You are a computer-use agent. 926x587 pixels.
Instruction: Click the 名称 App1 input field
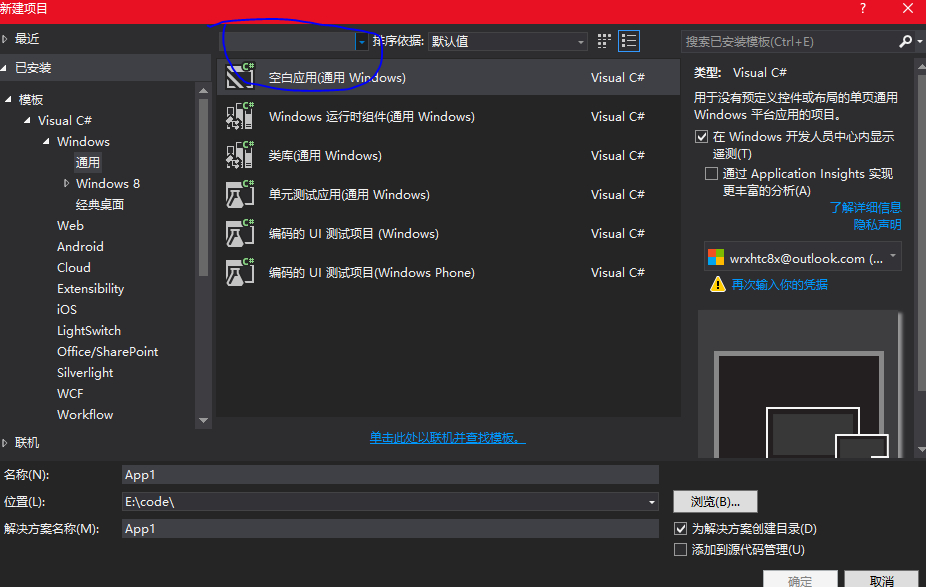(x=390, y=475)
